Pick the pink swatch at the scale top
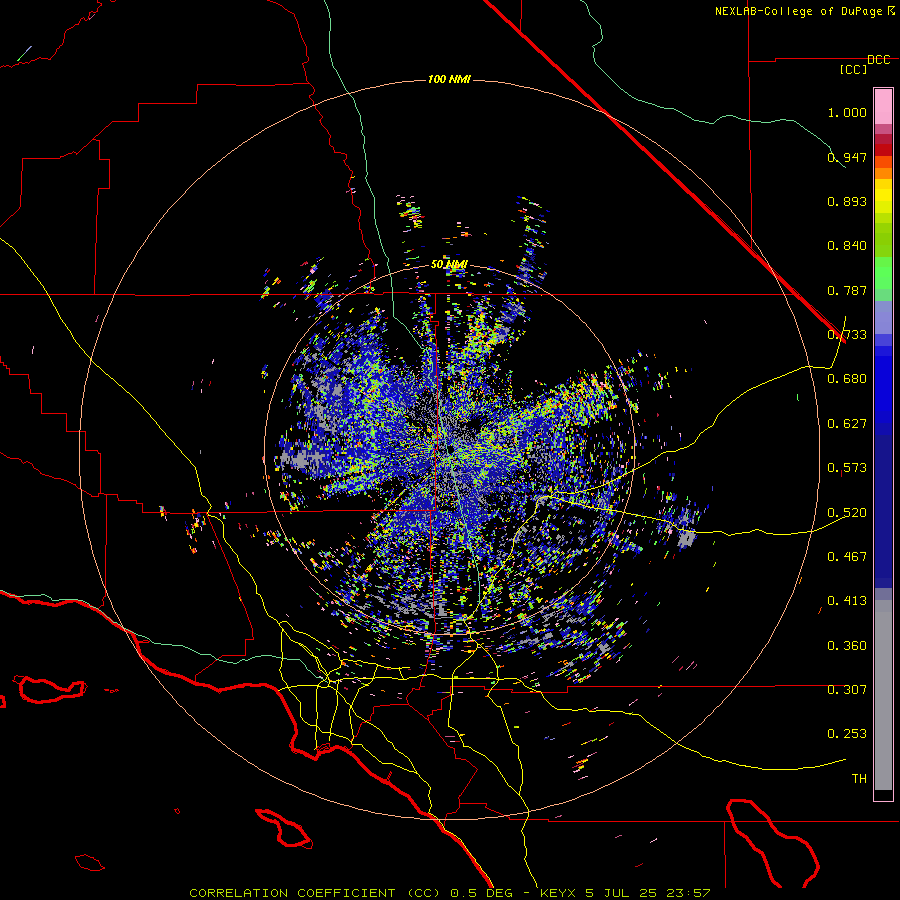This screenshot has width=900, height=900. click(883, 106)
